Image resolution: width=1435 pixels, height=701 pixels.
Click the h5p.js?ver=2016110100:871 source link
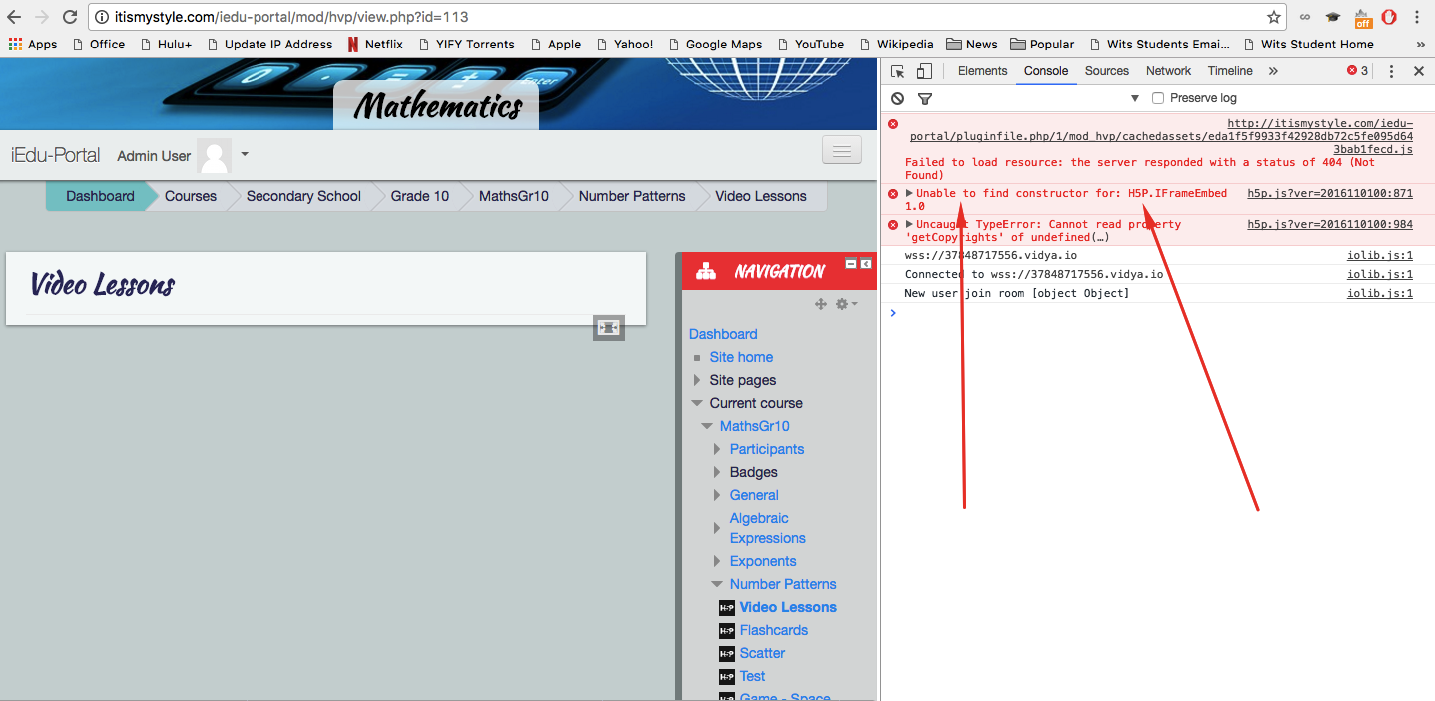(x=1330, y=193)
